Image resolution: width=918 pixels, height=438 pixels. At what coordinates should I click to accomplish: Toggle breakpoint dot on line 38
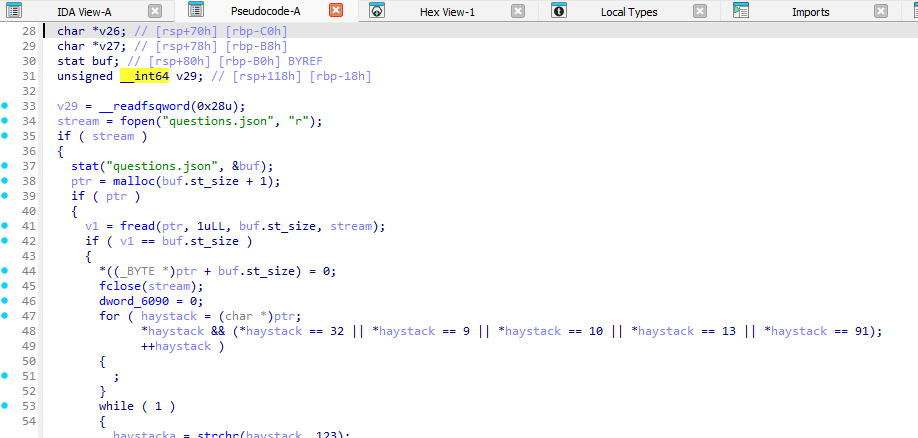[x=7, y=181]
